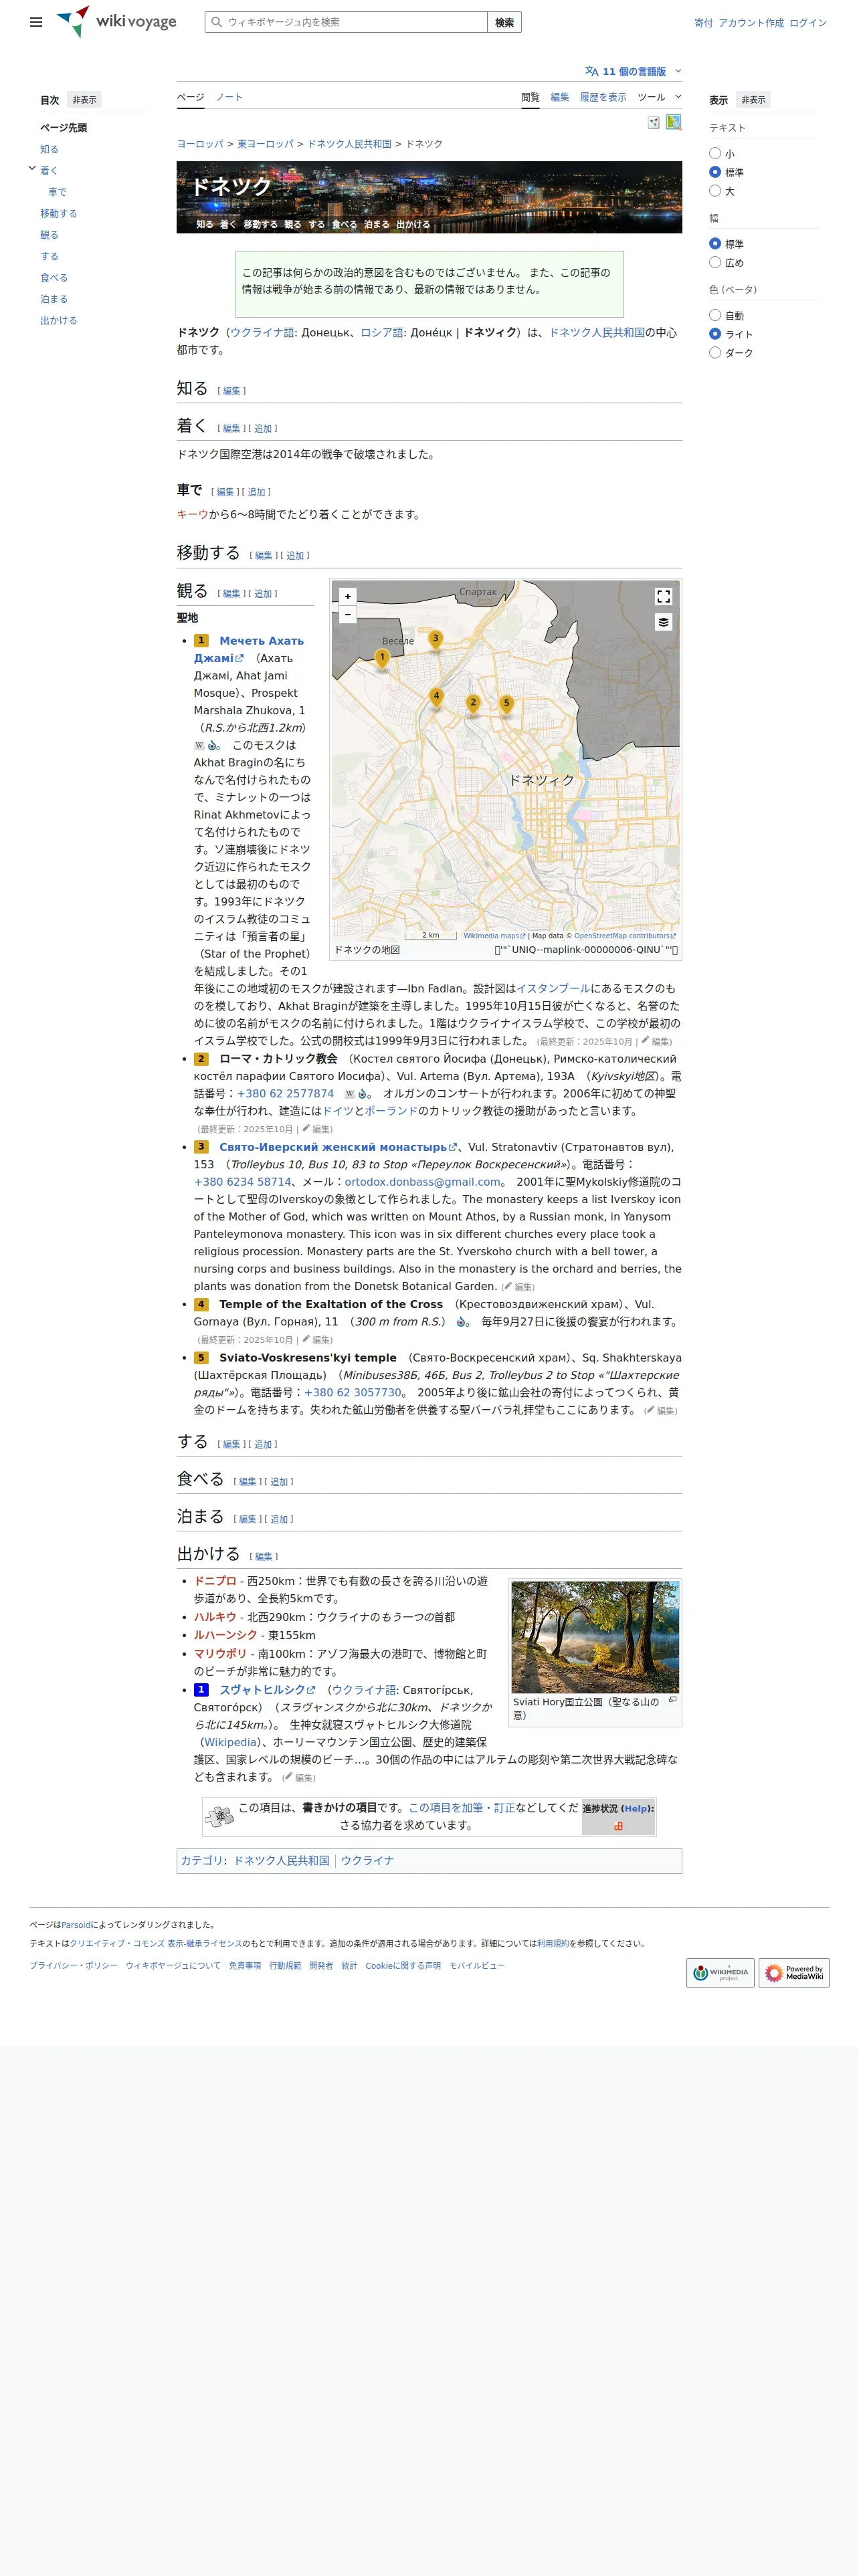Open the アカウント作成 link
This screenshot has height=2576, width=859.
(x=751, y=23)
